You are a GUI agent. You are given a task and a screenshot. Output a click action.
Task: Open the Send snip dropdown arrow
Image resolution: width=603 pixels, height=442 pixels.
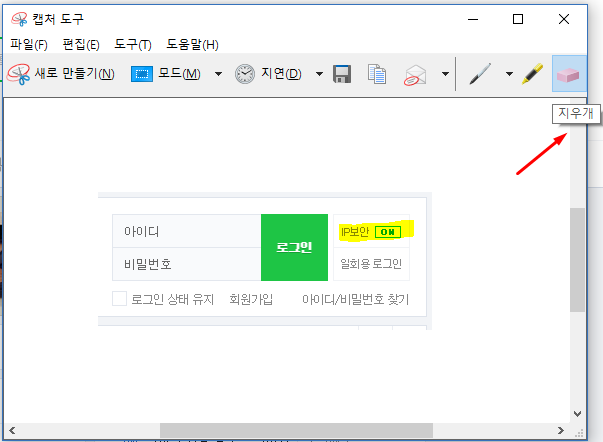tap(445, 74)
